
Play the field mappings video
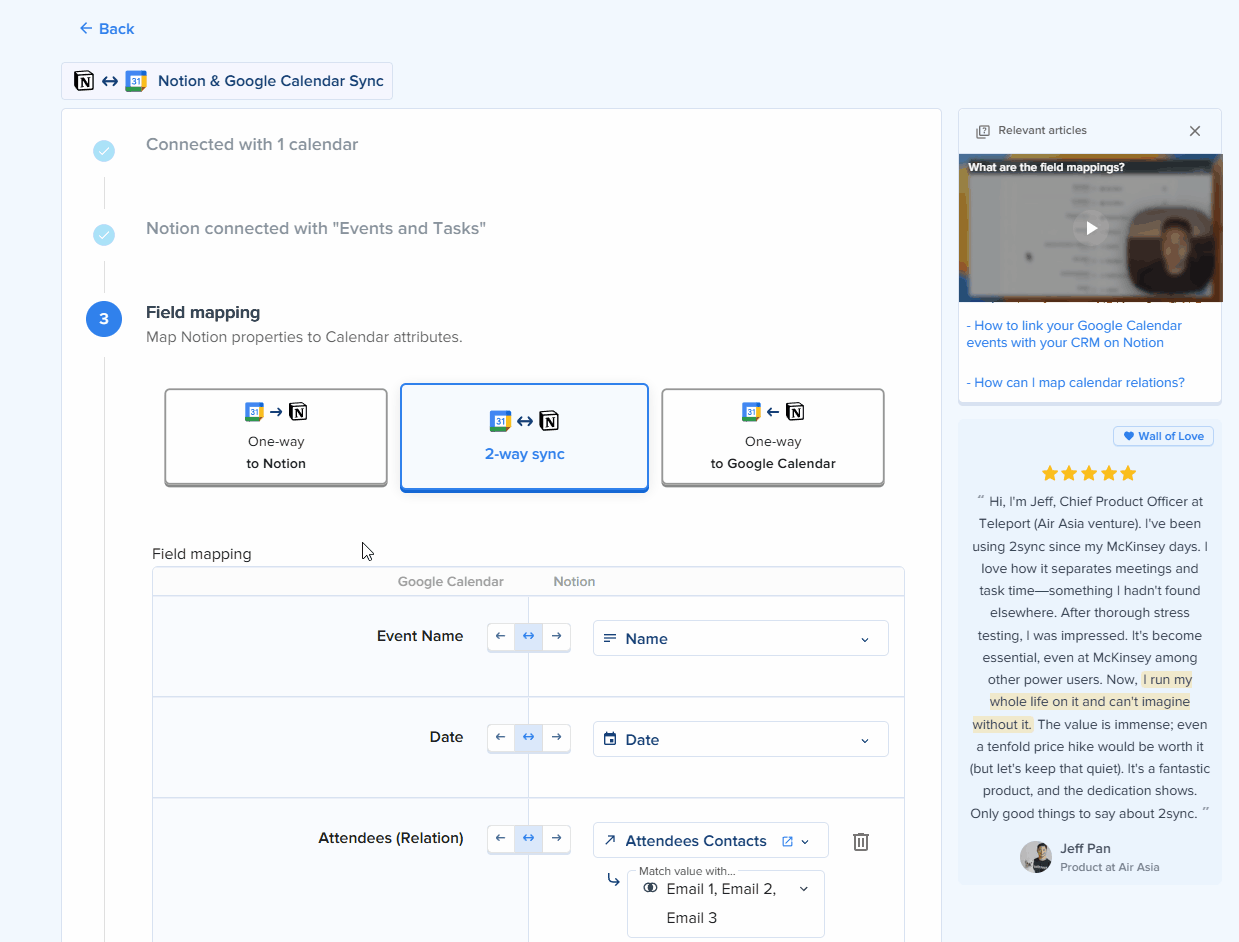1091,228
